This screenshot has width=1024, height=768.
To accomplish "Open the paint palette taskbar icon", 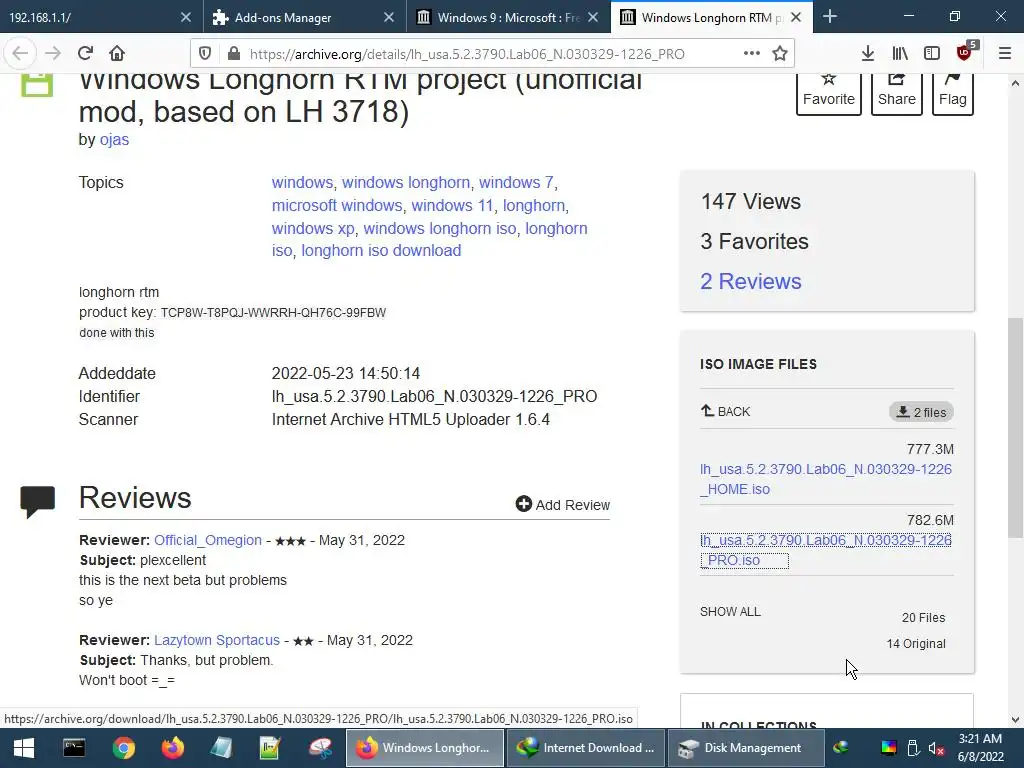I will (x=320, y=748).
